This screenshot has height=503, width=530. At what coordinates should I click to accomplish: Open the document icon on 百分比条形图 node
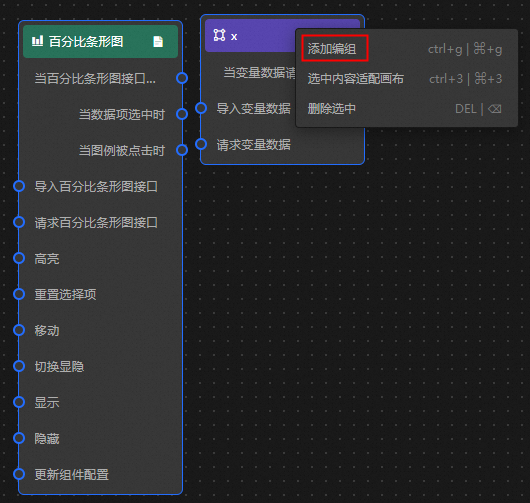pyautogui.click(x=158, y=42)
